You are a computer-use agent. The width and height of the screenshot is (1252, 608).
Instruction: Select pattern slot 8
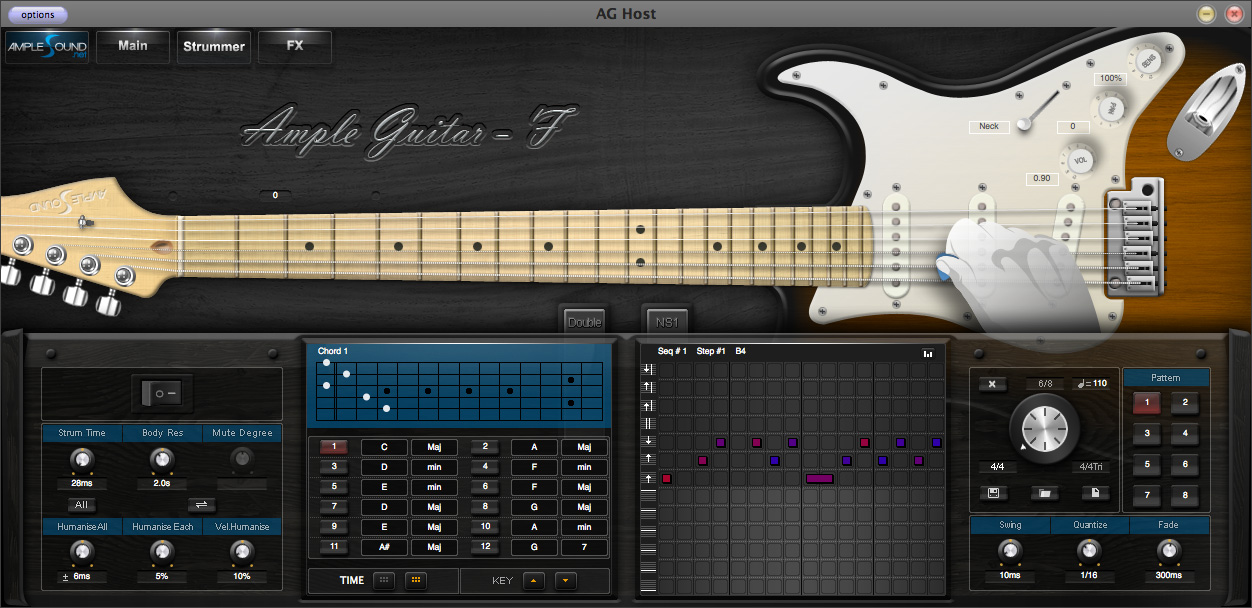coord(1185,496)
